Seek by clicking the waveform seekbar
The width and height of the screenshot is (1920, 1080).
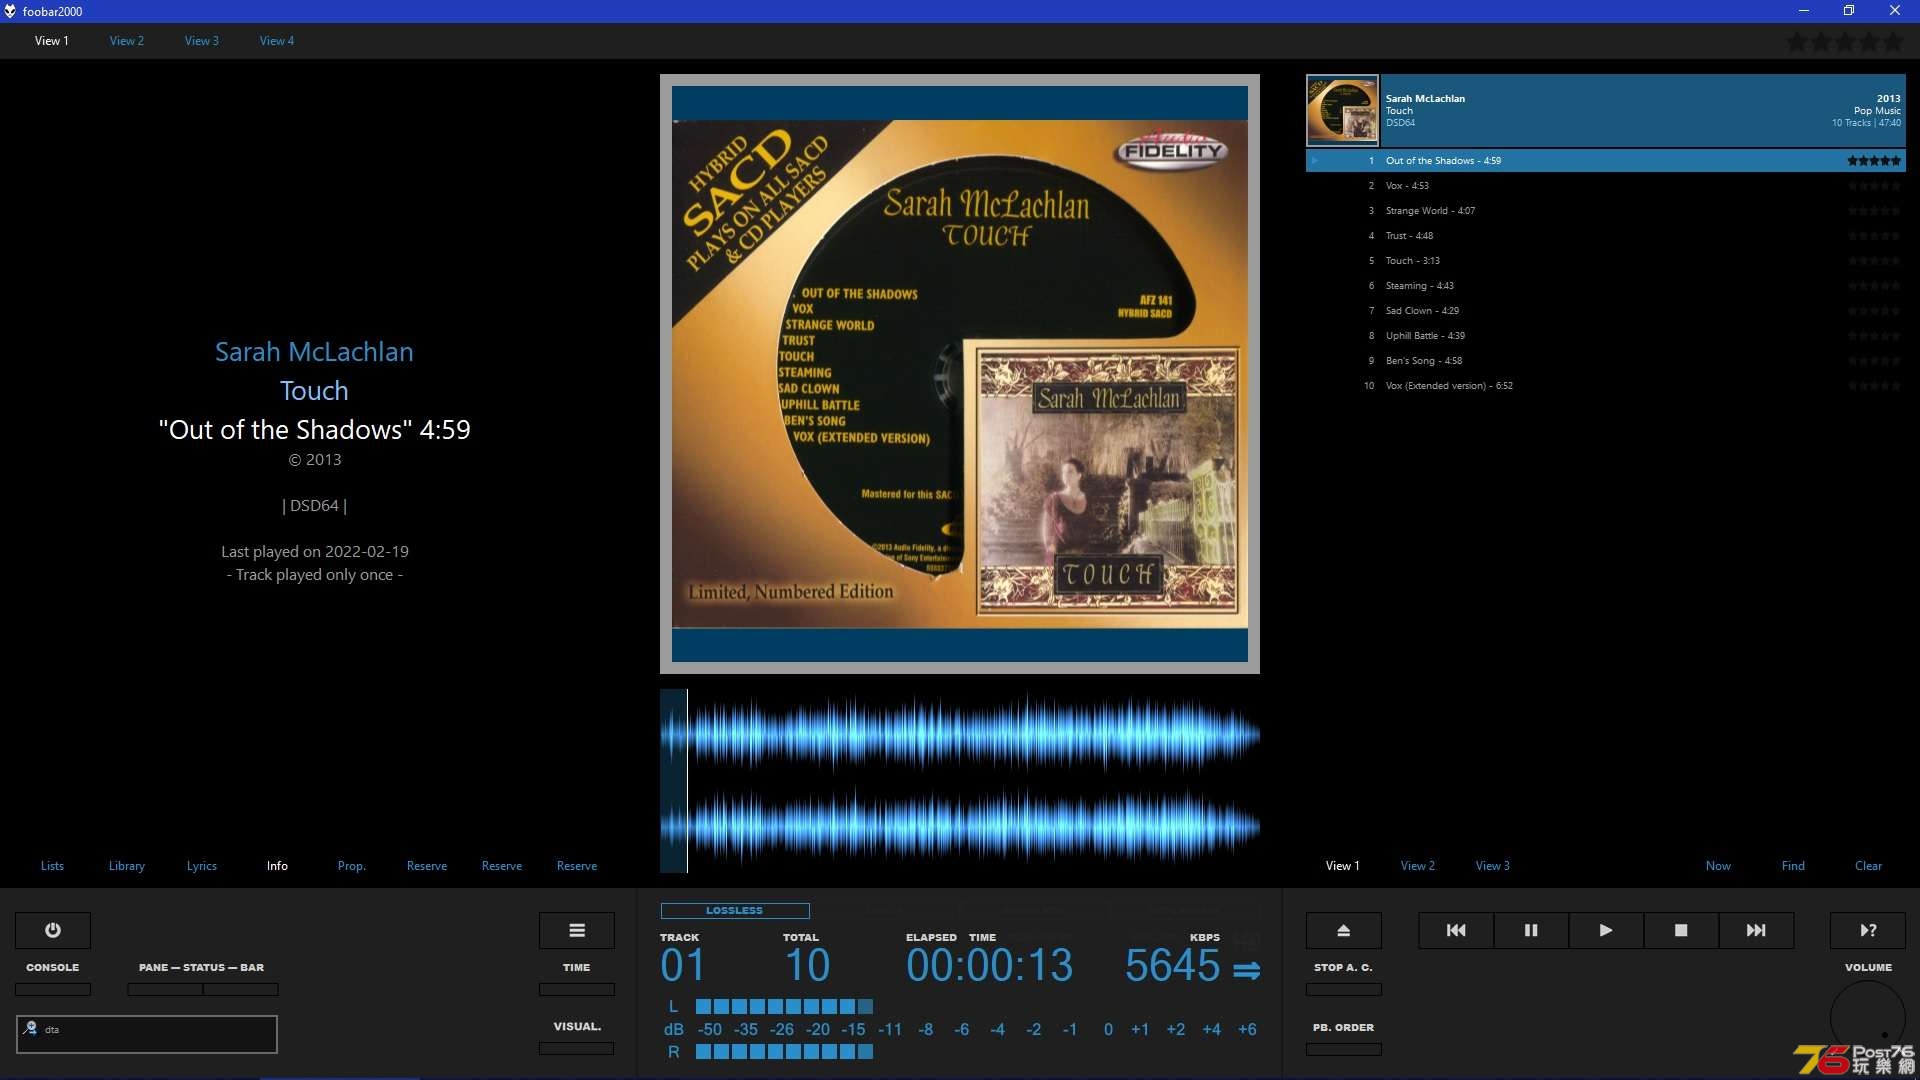pyautogui.click(x=960, y=781)
